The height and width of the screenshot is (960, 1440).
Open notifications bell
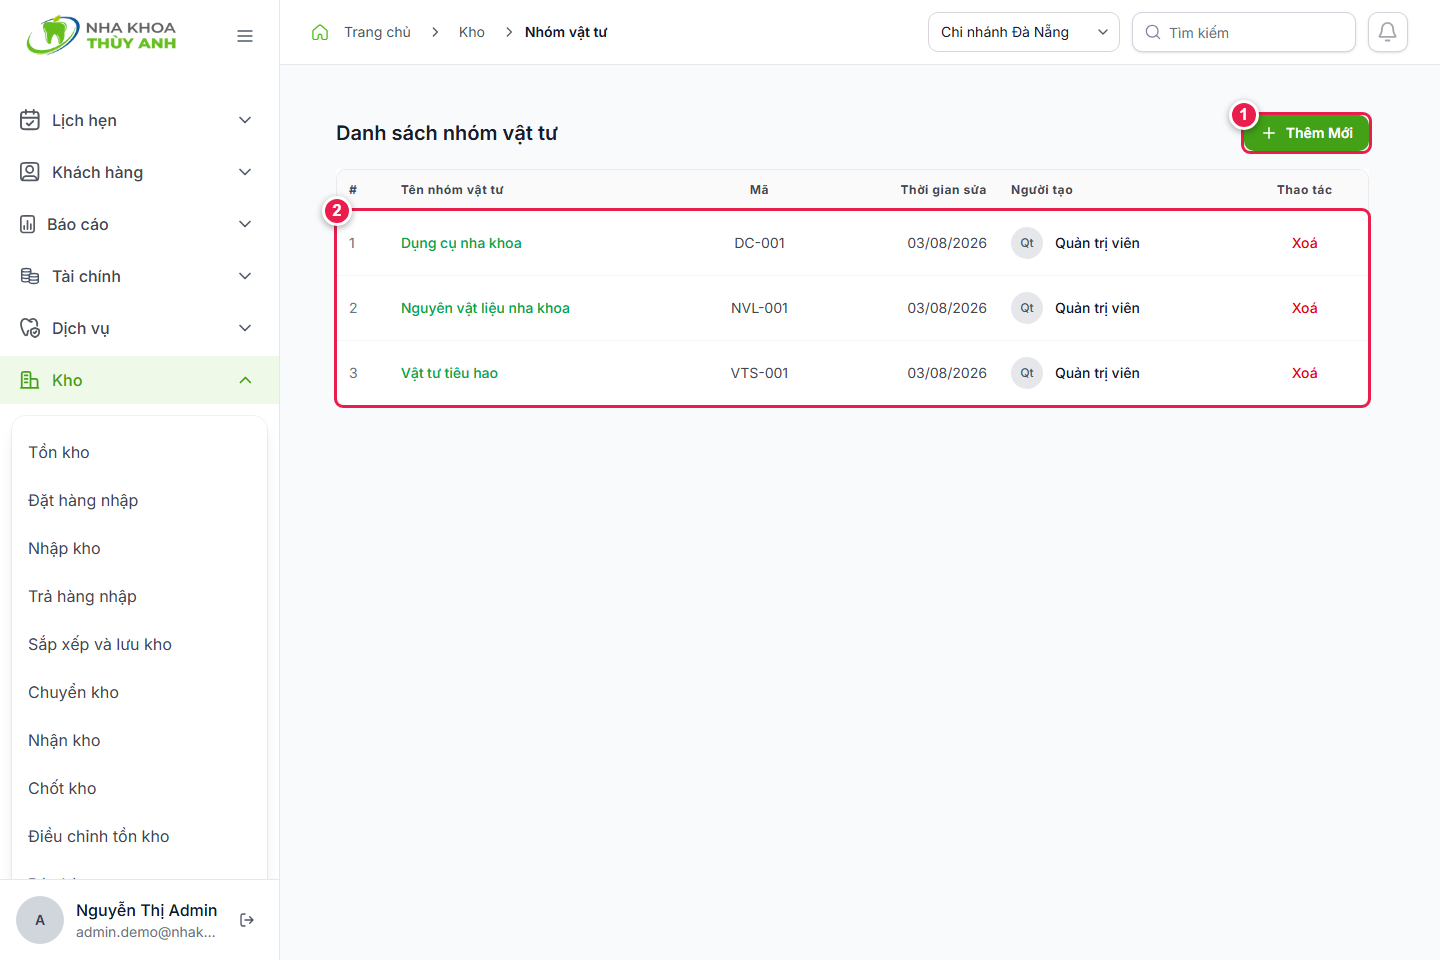coord(1388,32)
